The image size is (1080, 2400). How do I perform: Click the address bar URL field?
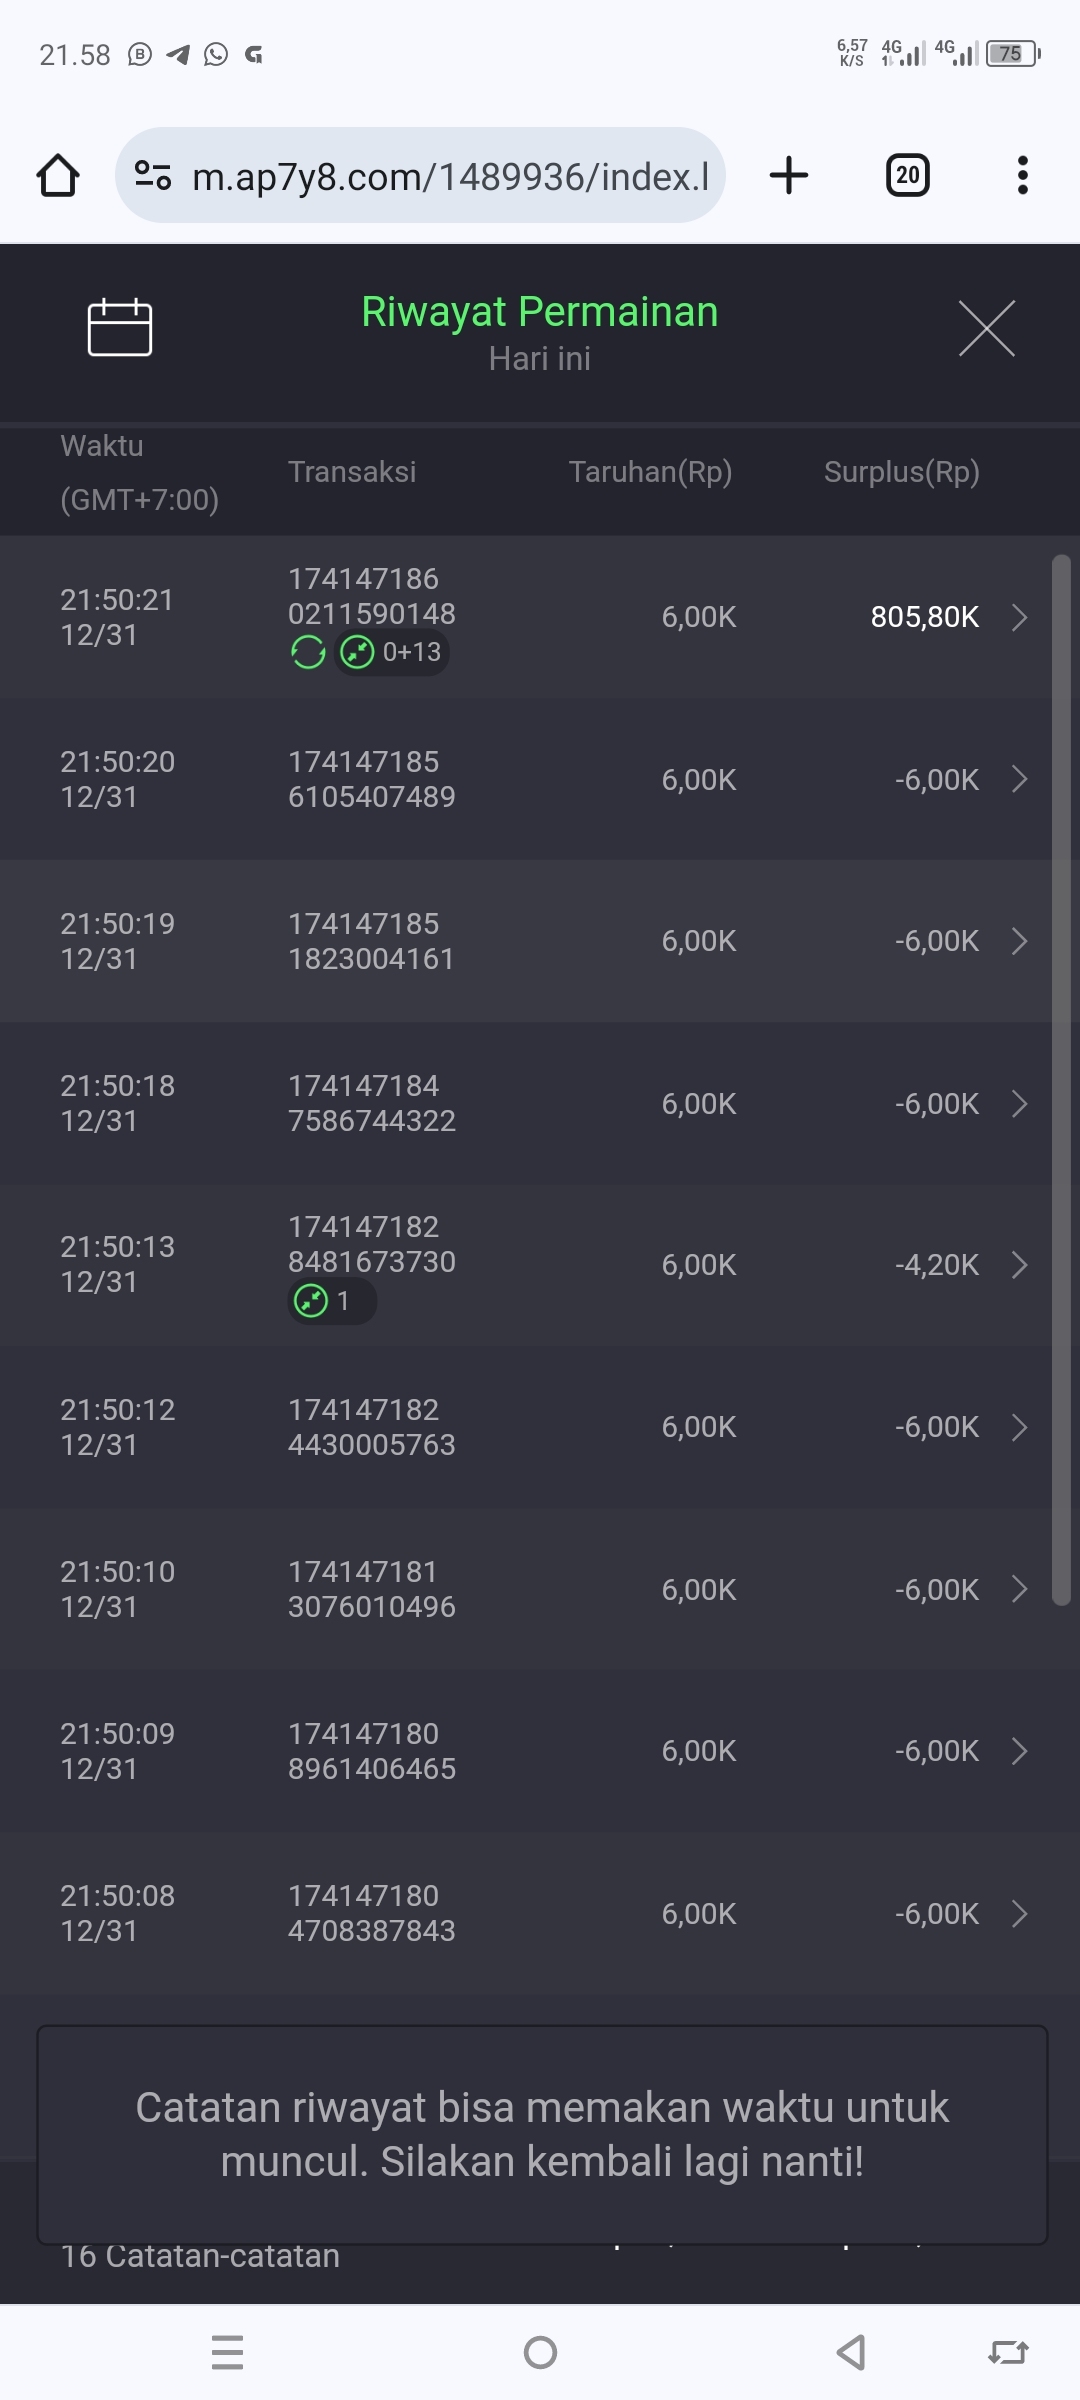pyautogui.click(x=450, y=176)
